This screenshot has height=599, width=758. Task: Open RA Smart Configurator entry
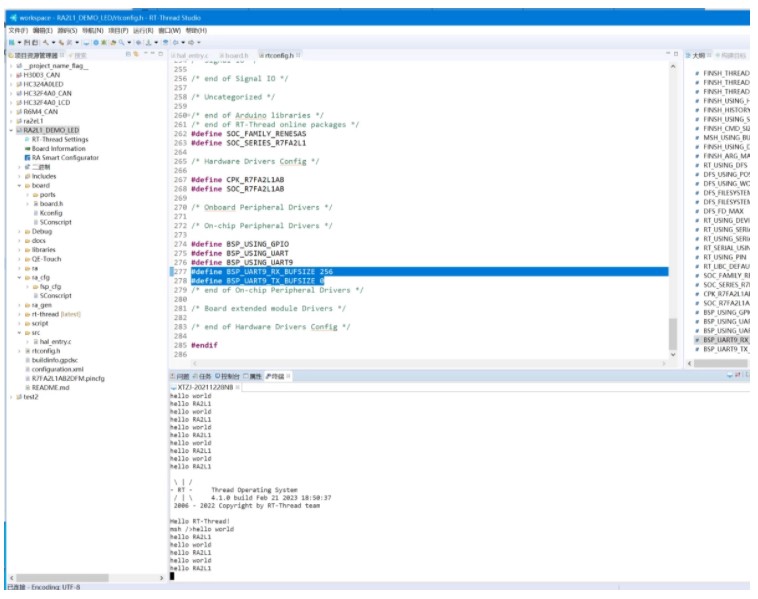[x=65, y=158]
